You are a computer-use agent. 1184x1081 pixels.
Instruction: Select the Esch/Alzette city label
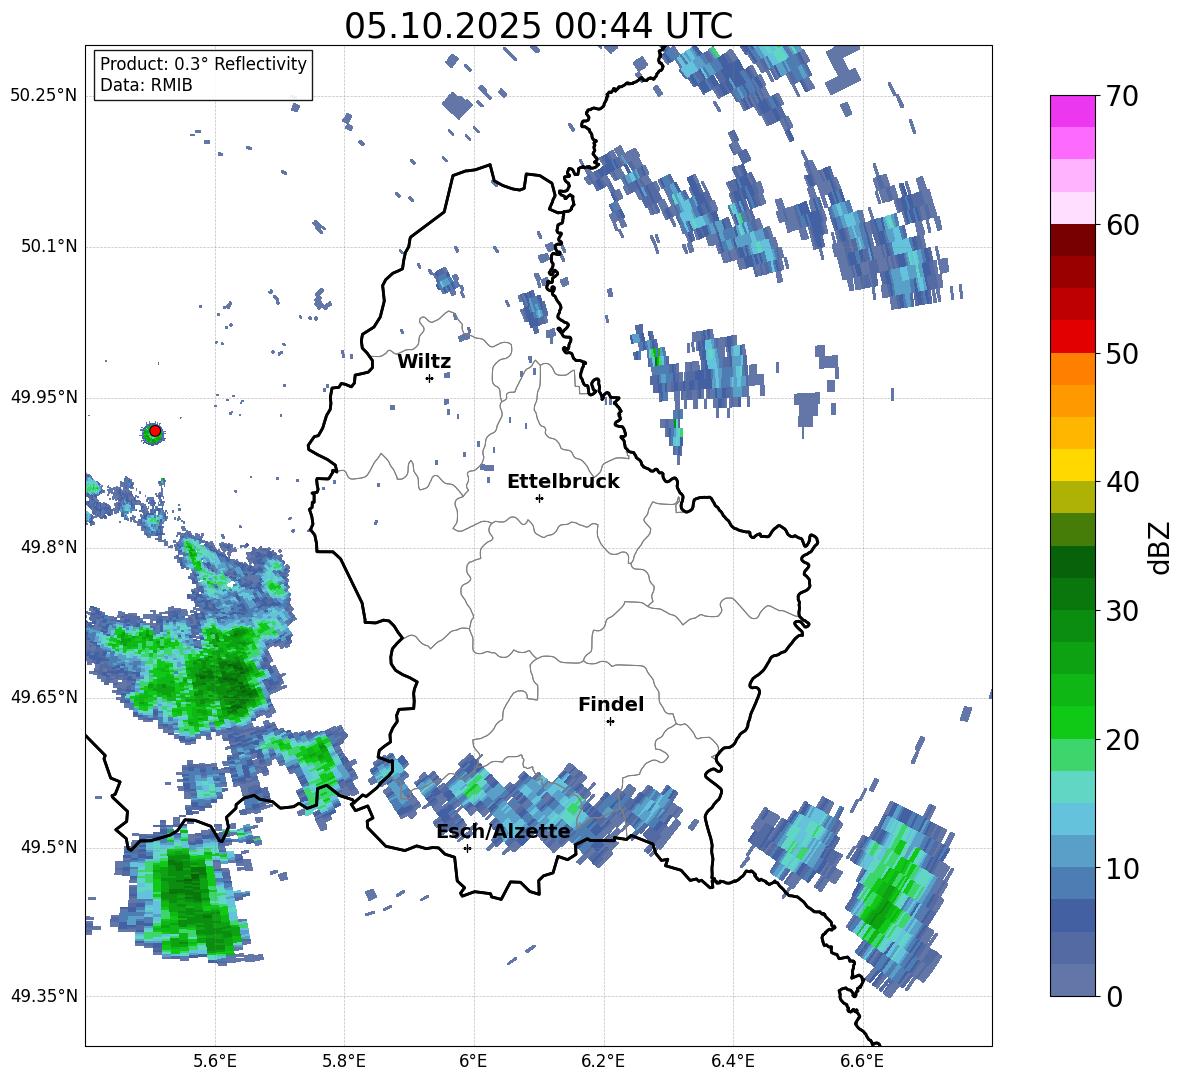(x=504, y=831)
